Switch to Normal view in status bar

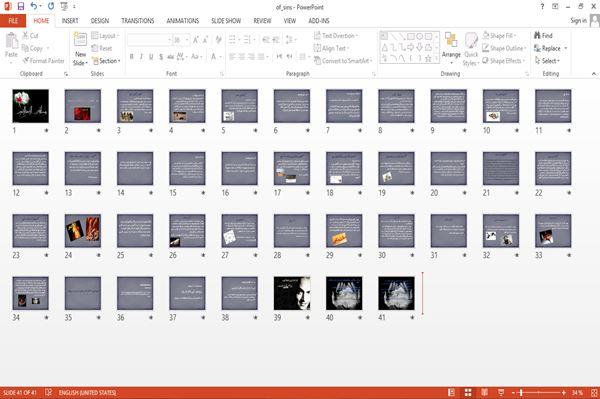click(x=452, y=392)
